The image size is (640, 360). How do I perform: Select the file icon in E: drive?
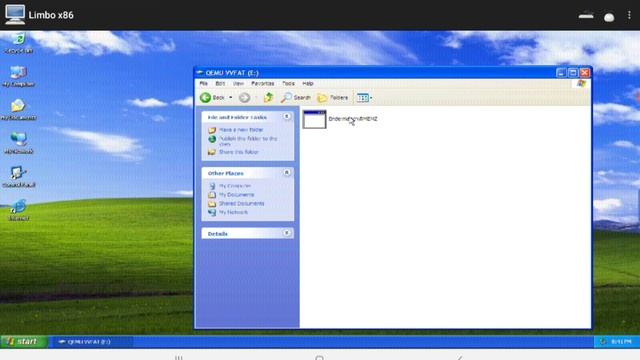(314, 119)
